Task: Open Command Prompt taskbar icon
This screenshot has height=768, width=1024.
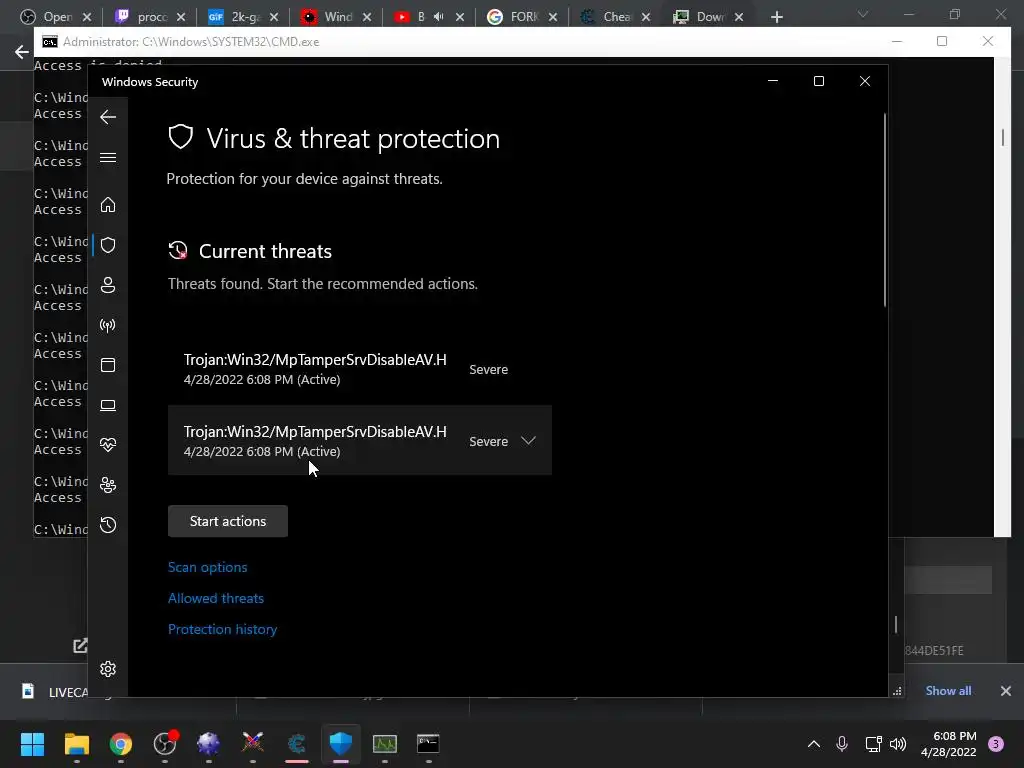Action: [x=428, y=744]
